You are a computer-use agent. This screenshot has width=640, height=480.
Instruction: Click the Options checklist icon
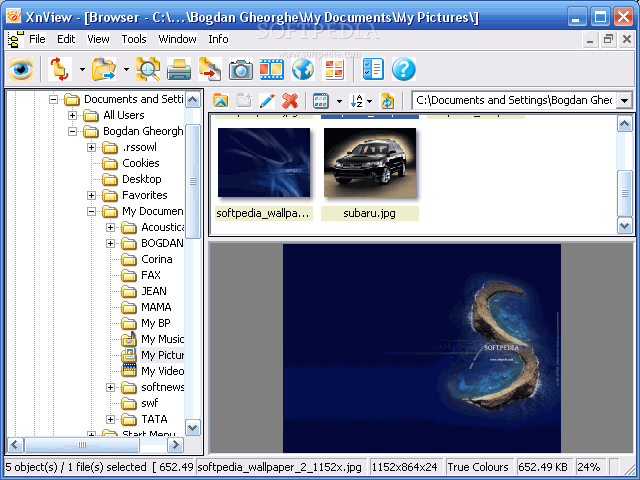click(373, 69)
